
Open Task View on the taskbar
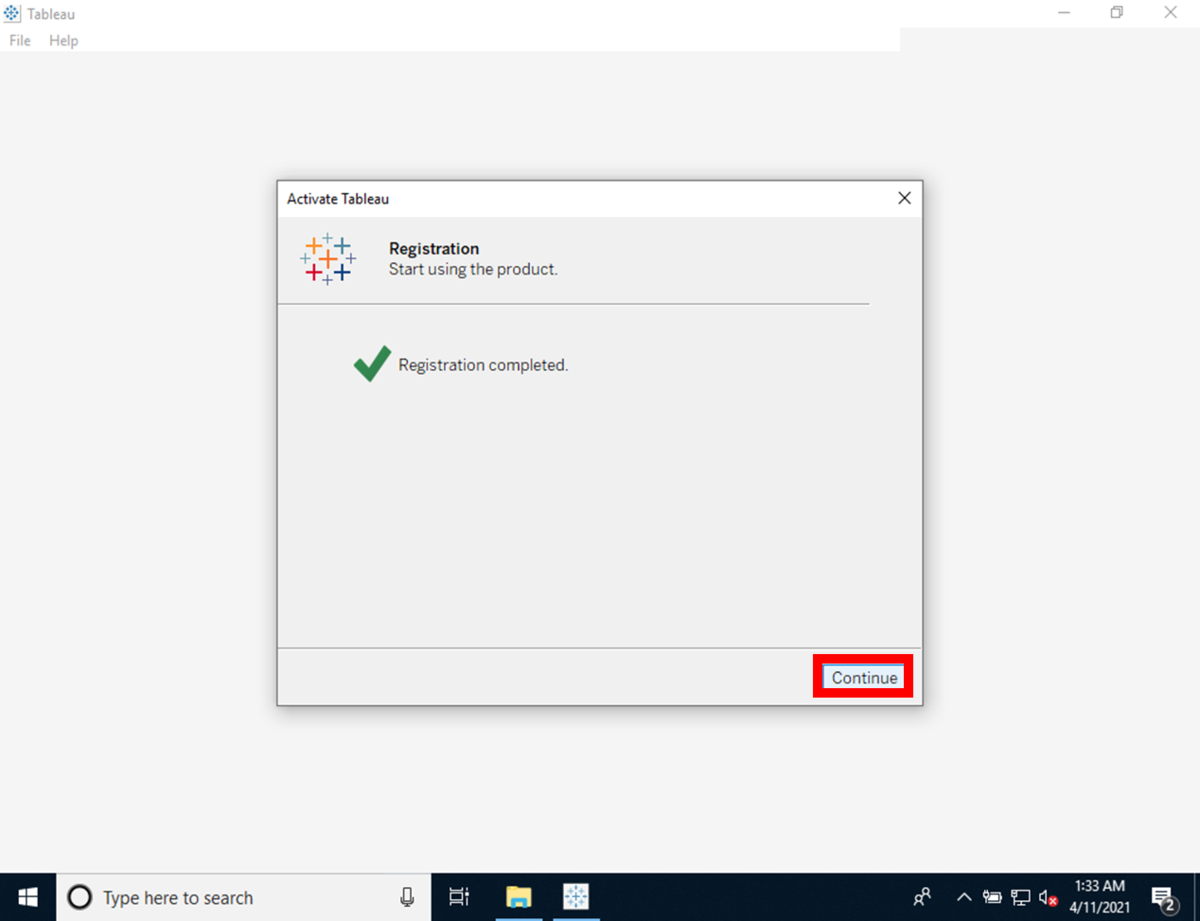click(459, 897)
